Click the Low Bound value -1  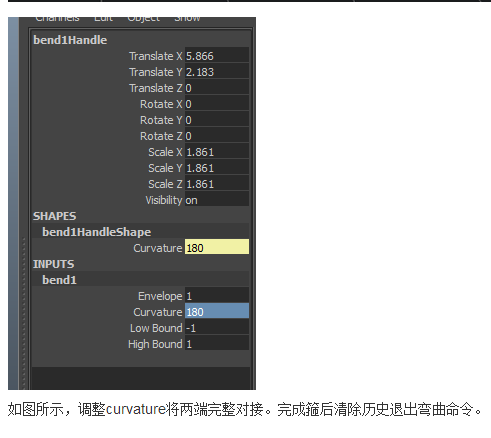(217, 328)
